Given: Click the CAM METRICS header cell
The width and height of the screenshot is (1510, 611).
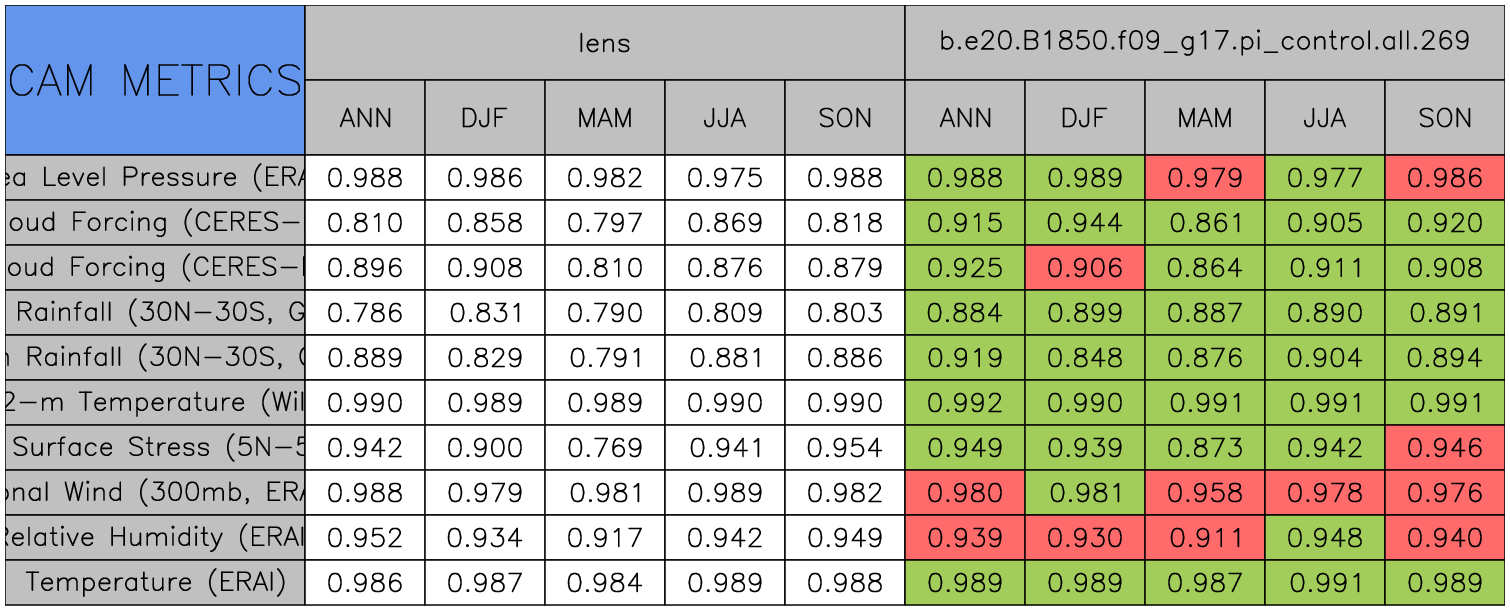Looking at the screenshot, I should point(155,80).
